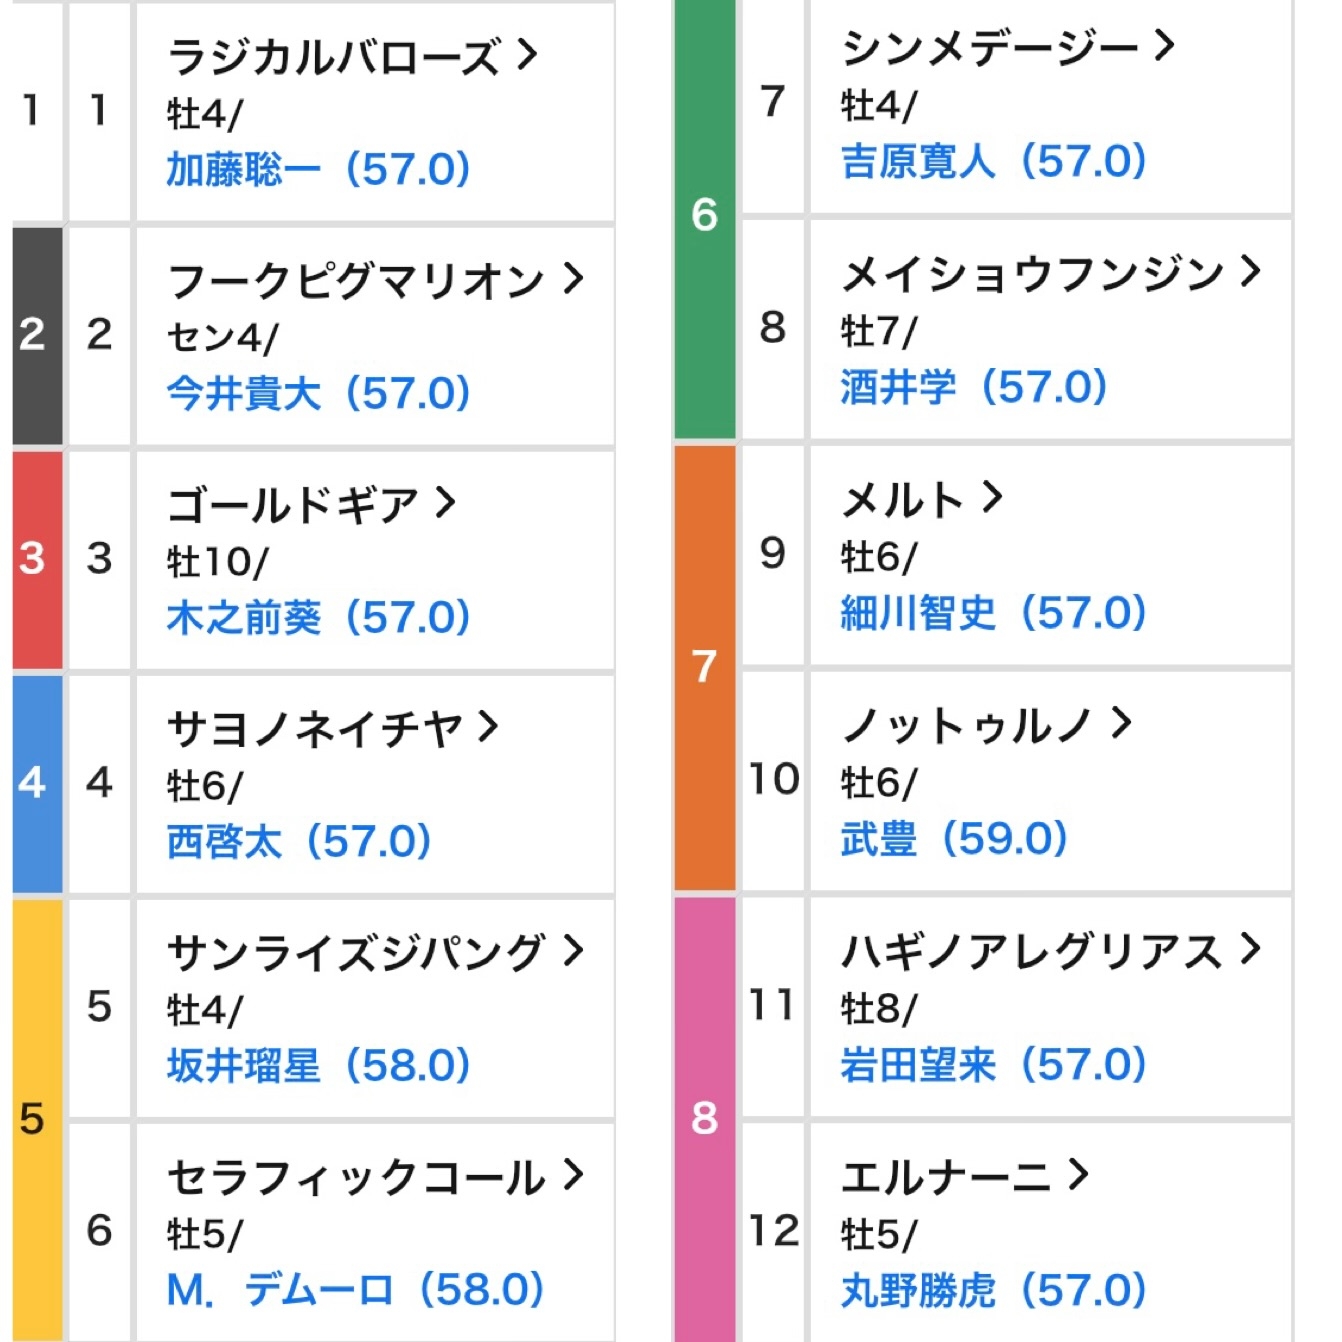Screen dimensions: 1342x1342
Task: Open chevron next to ノットゥルノ
Action: 1122,722
